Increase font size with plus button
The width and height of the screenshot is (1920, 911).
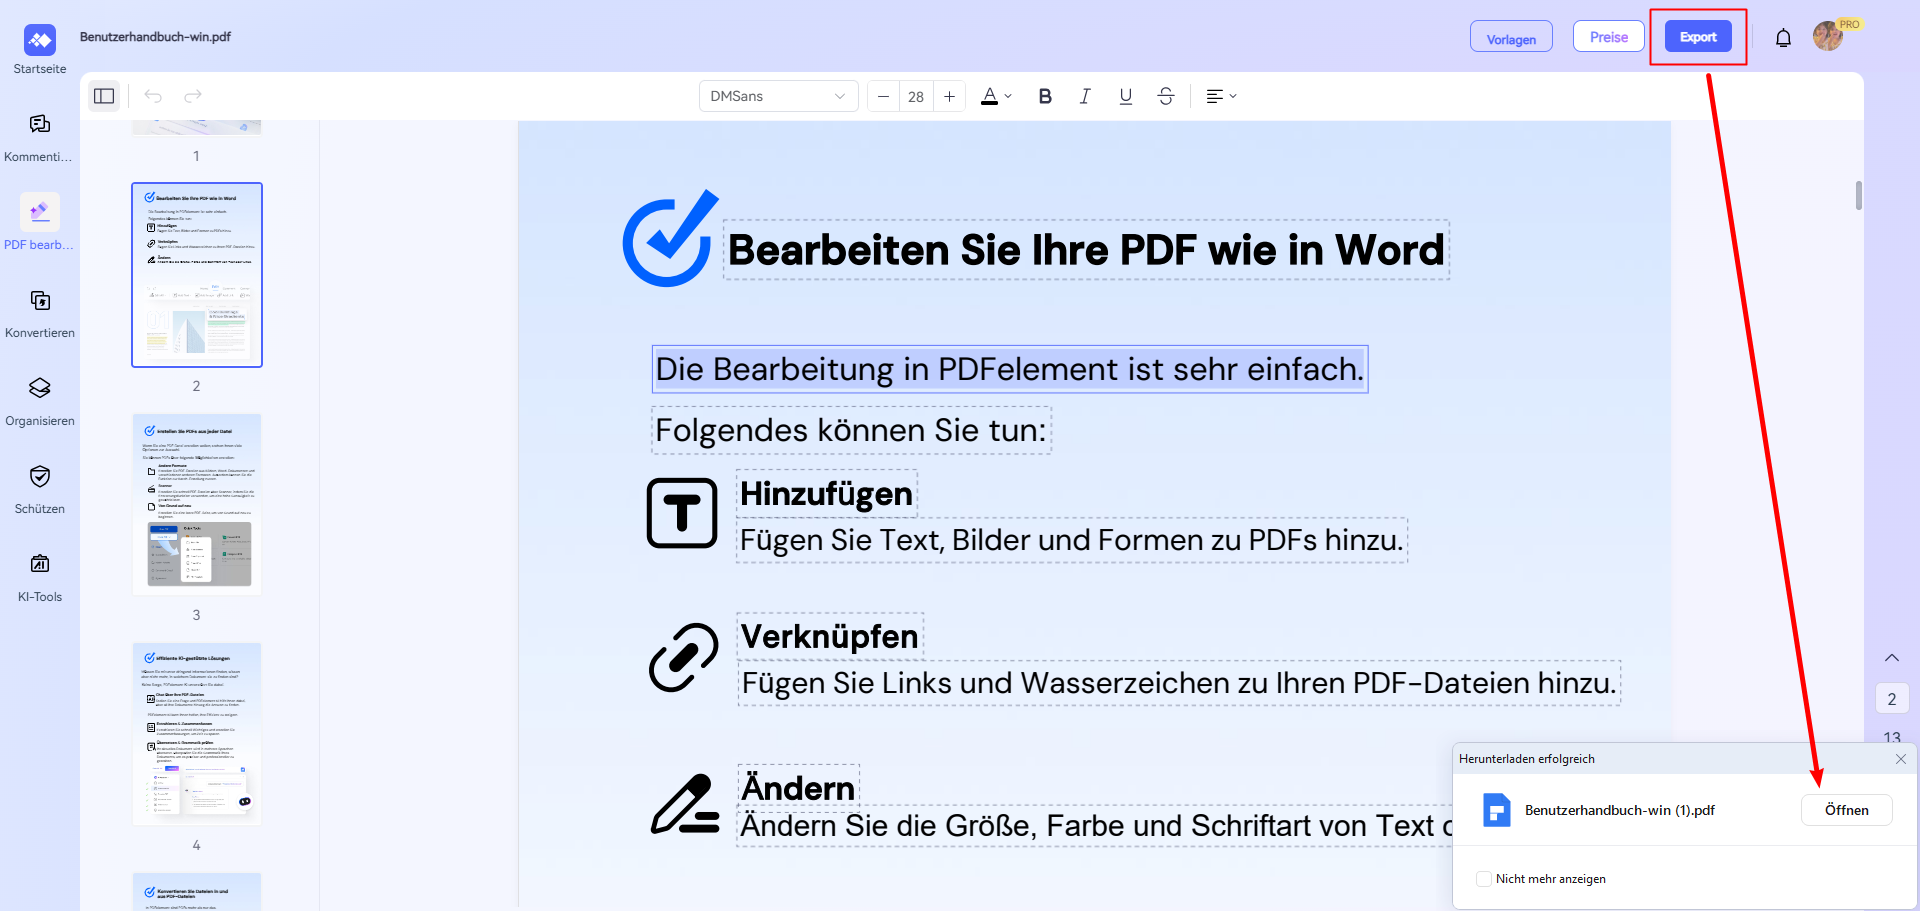point(949,96)
